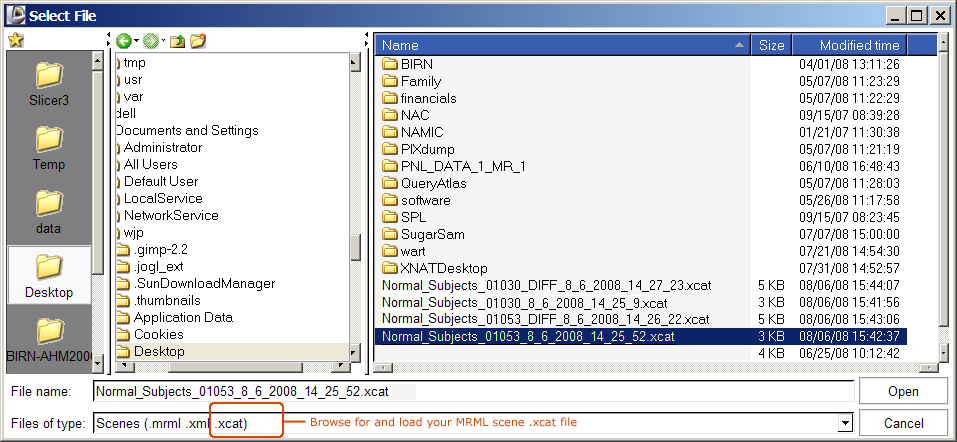Click the favorites star icon
The image size is (957, 442).
(x=15, y=41)
